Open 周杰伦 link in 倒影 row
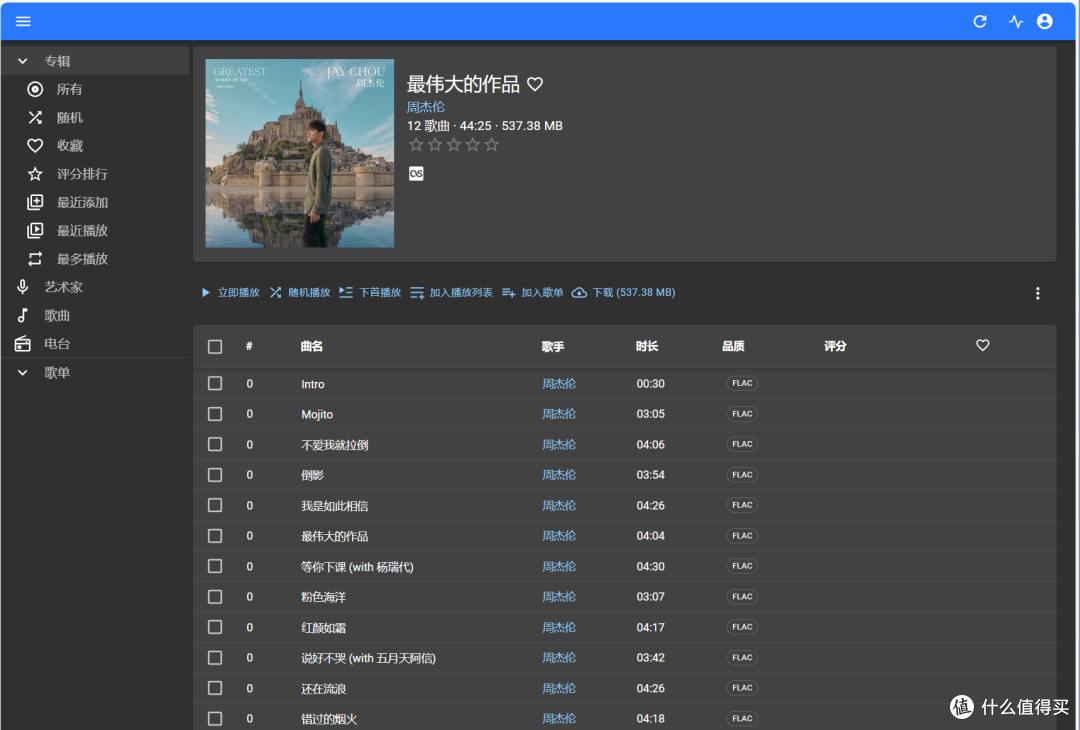 click(559, 474)
